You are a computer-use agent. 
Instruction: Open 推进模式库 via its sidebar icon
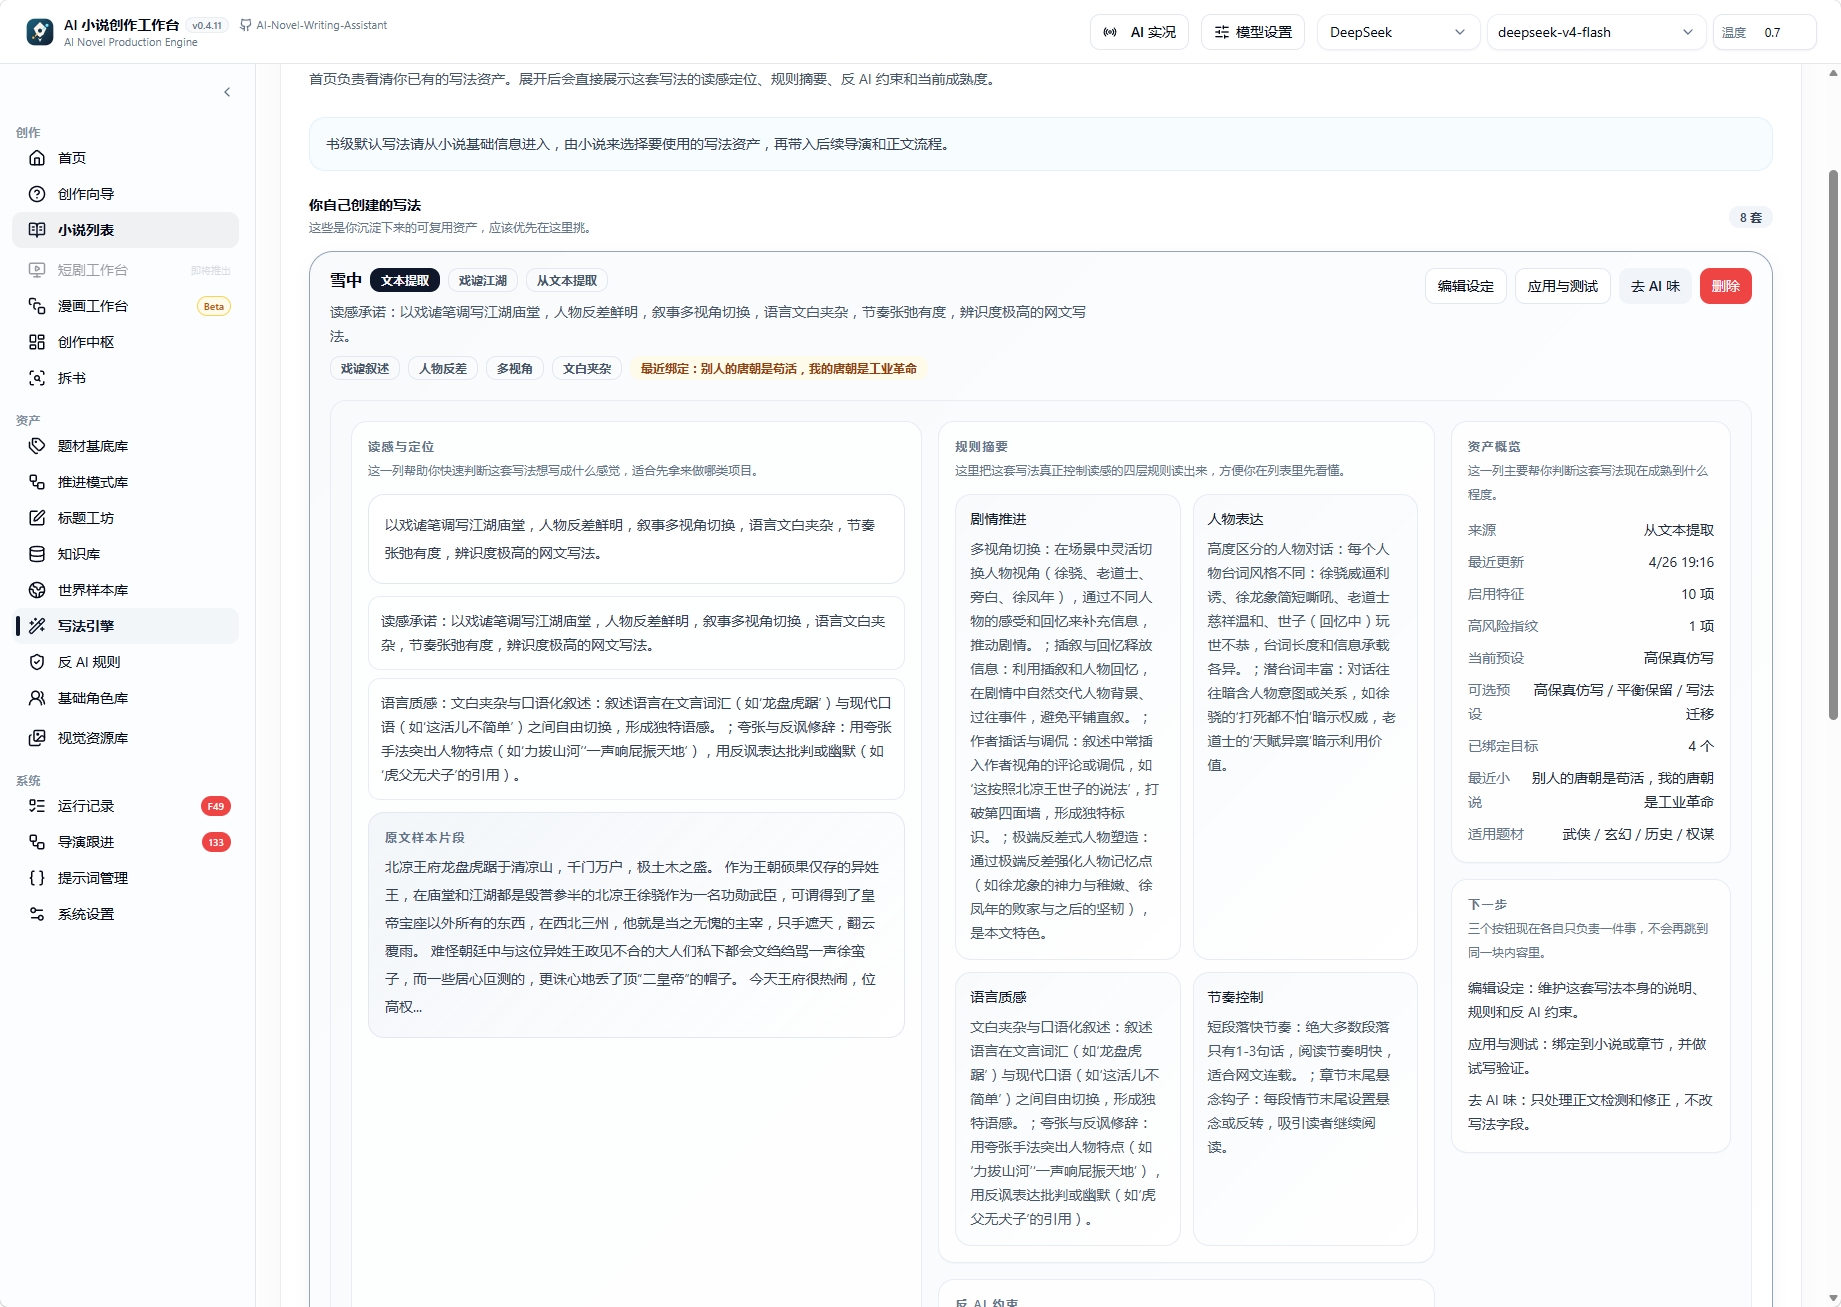click(37, 482)
